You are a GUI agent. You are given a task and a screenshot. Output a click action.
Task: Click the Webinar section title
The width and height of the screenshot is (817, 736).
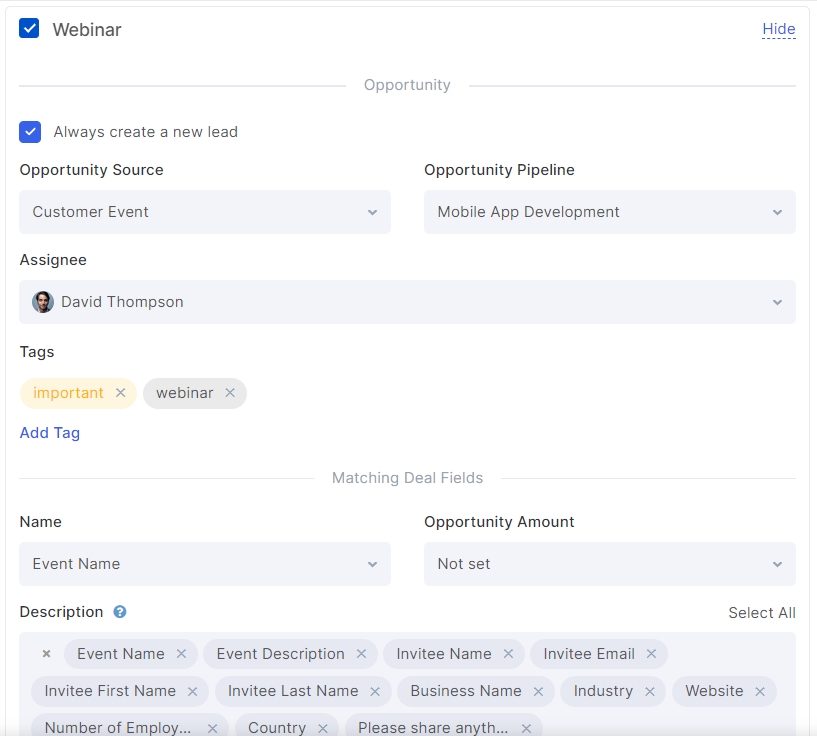(x=87, y=30)
